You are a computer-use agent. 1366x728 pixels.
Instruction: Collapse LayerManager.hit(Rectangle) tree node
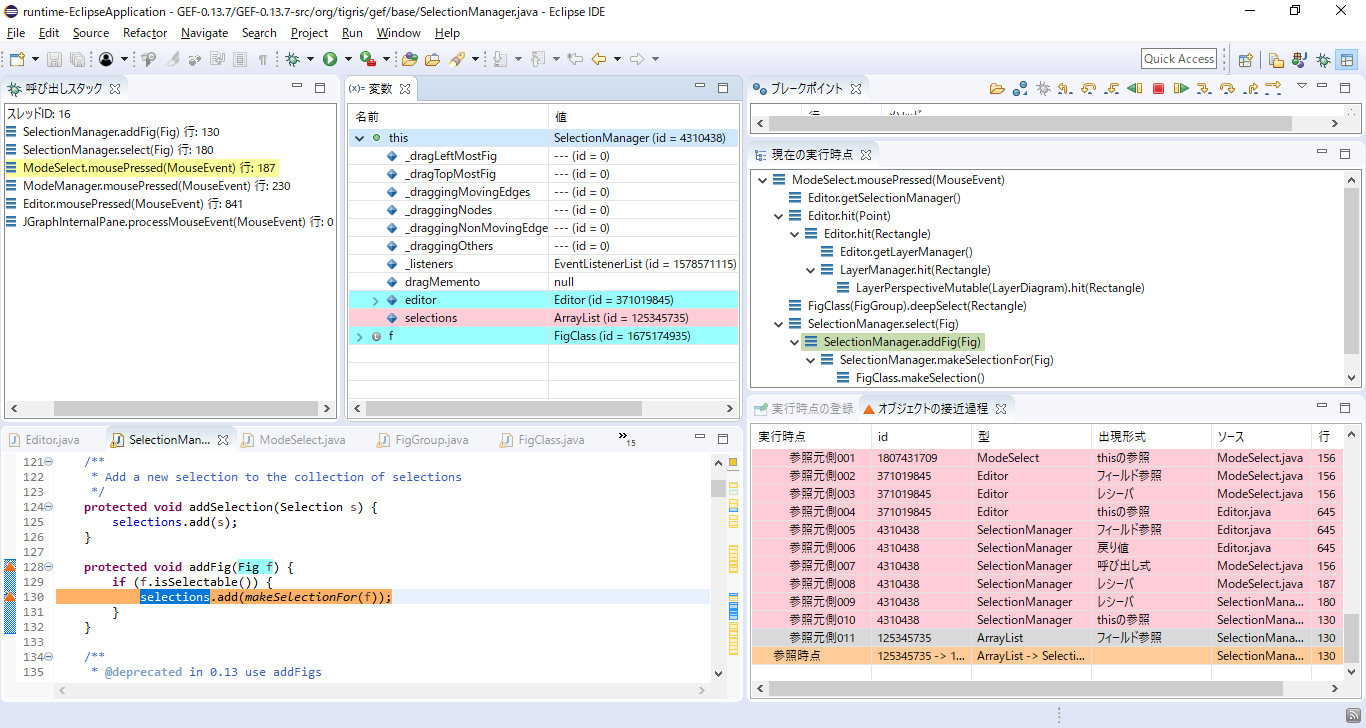coord(811,270)
